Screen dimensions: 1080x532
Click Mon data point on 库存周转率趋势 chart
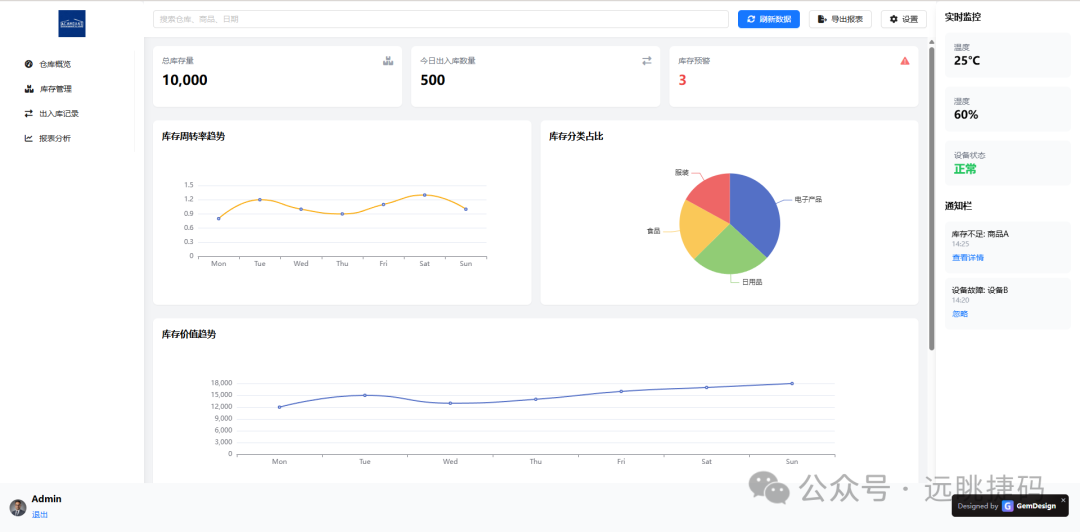(219, 218)
